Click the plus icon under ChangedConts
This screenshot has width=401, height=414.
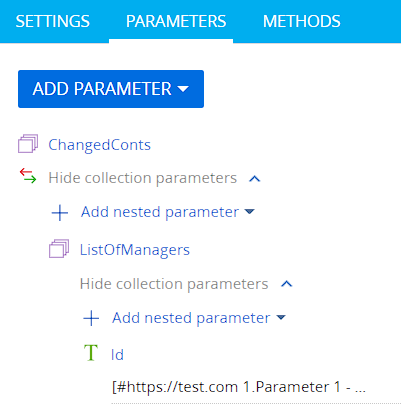click(60, 213)
